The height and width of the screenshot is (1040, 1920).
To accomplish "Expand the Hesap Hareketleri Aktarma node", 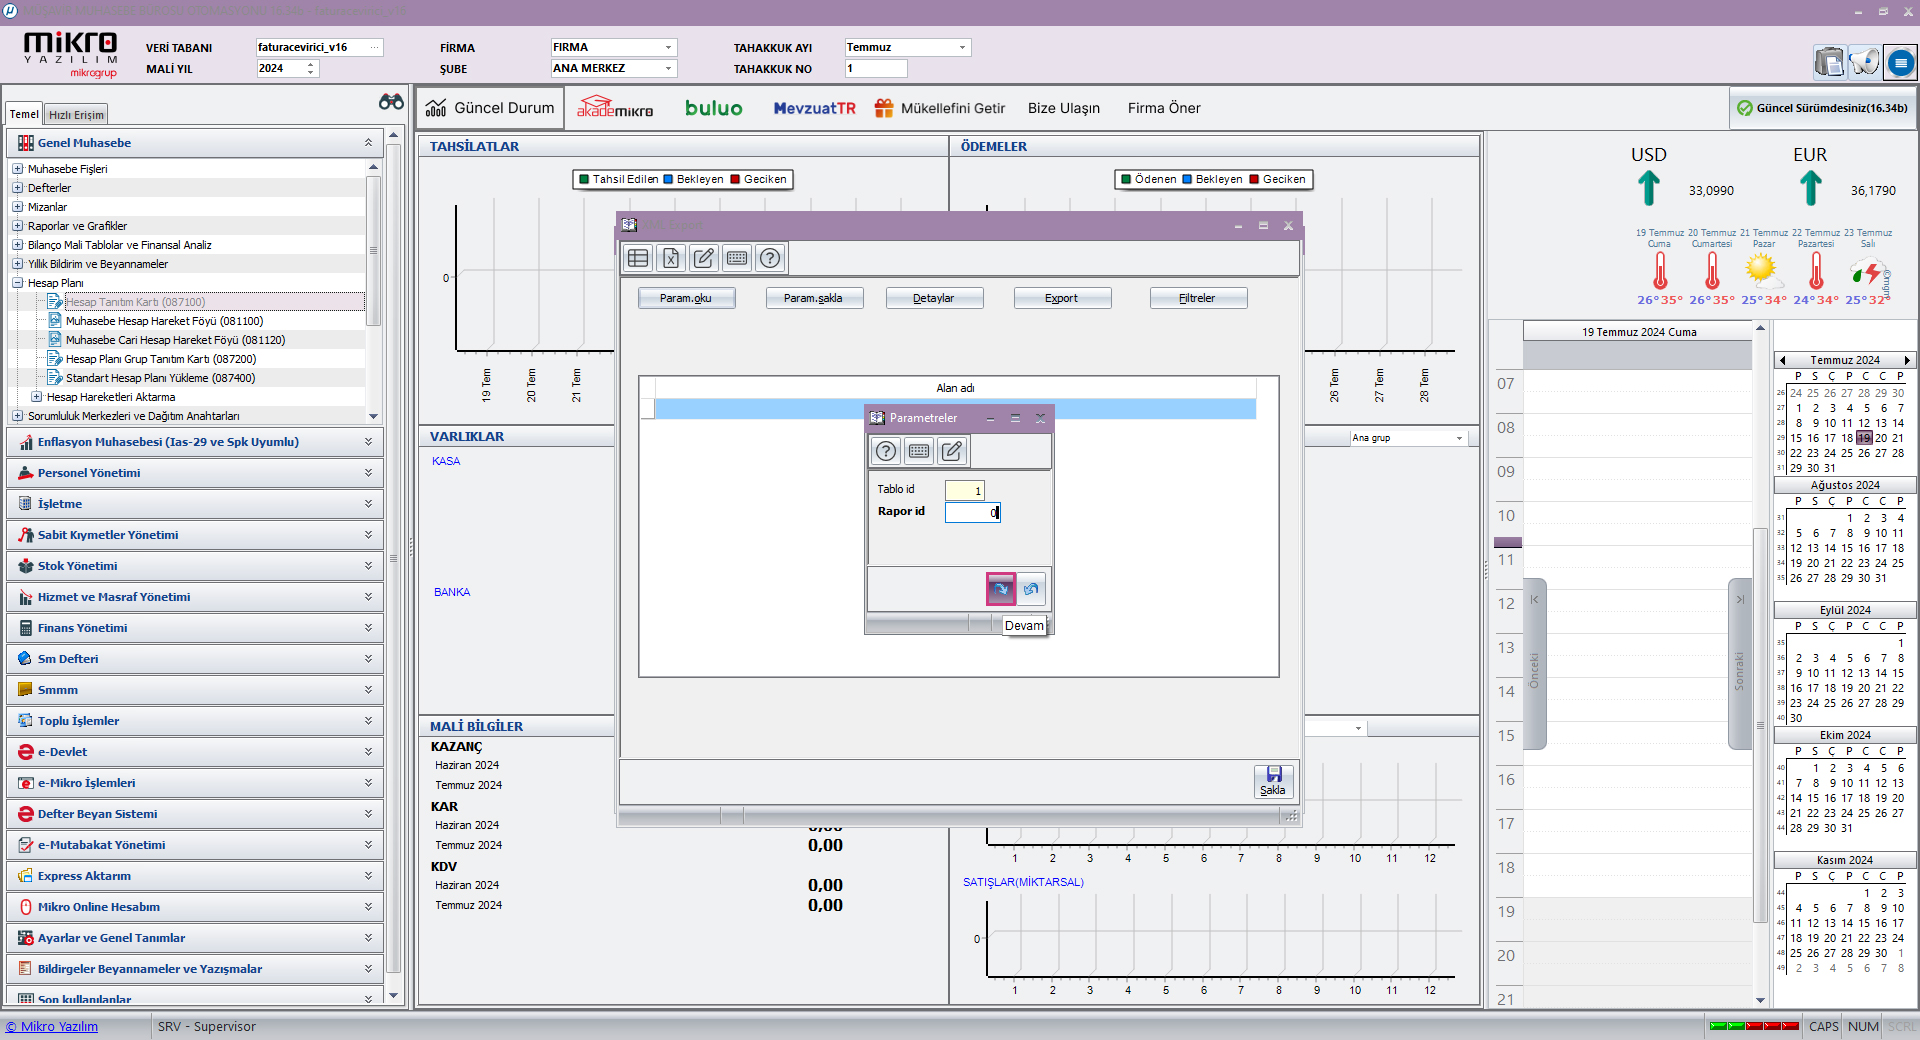I will 36,397.
